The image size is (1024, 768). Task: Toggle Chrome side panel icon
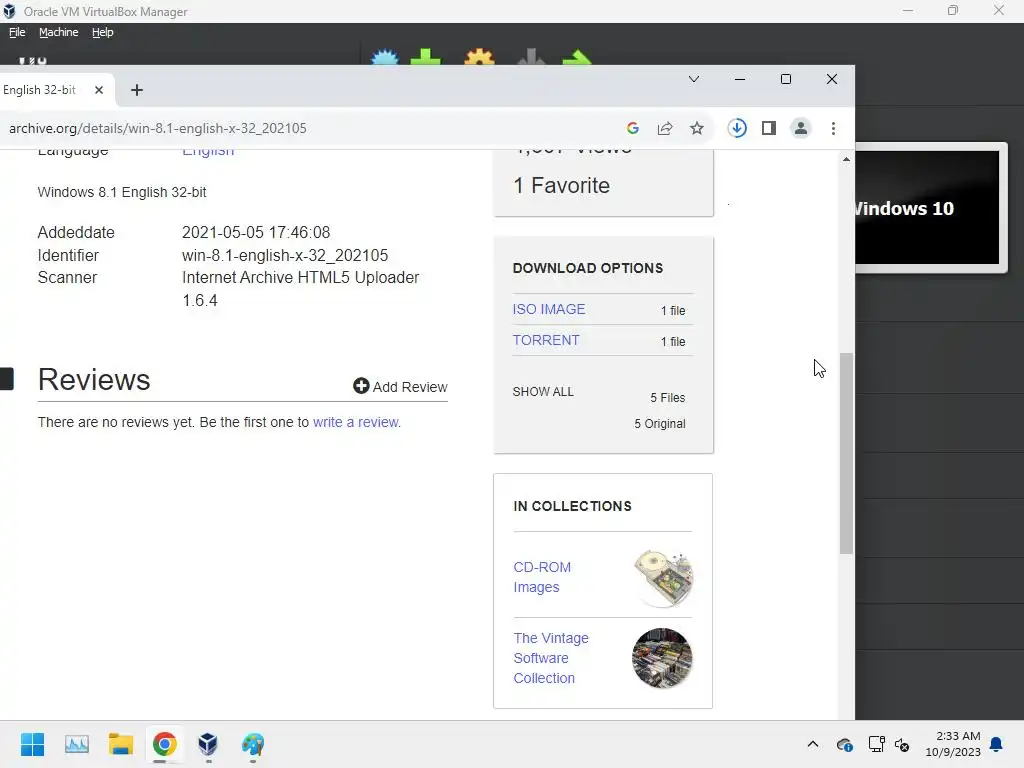[x=769, y=128]
